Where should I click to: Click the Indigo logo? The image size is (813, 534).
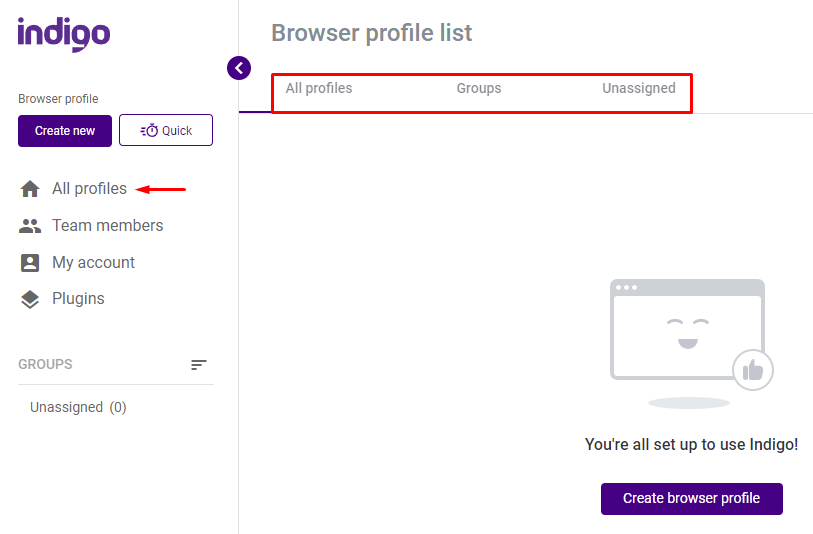64,34
